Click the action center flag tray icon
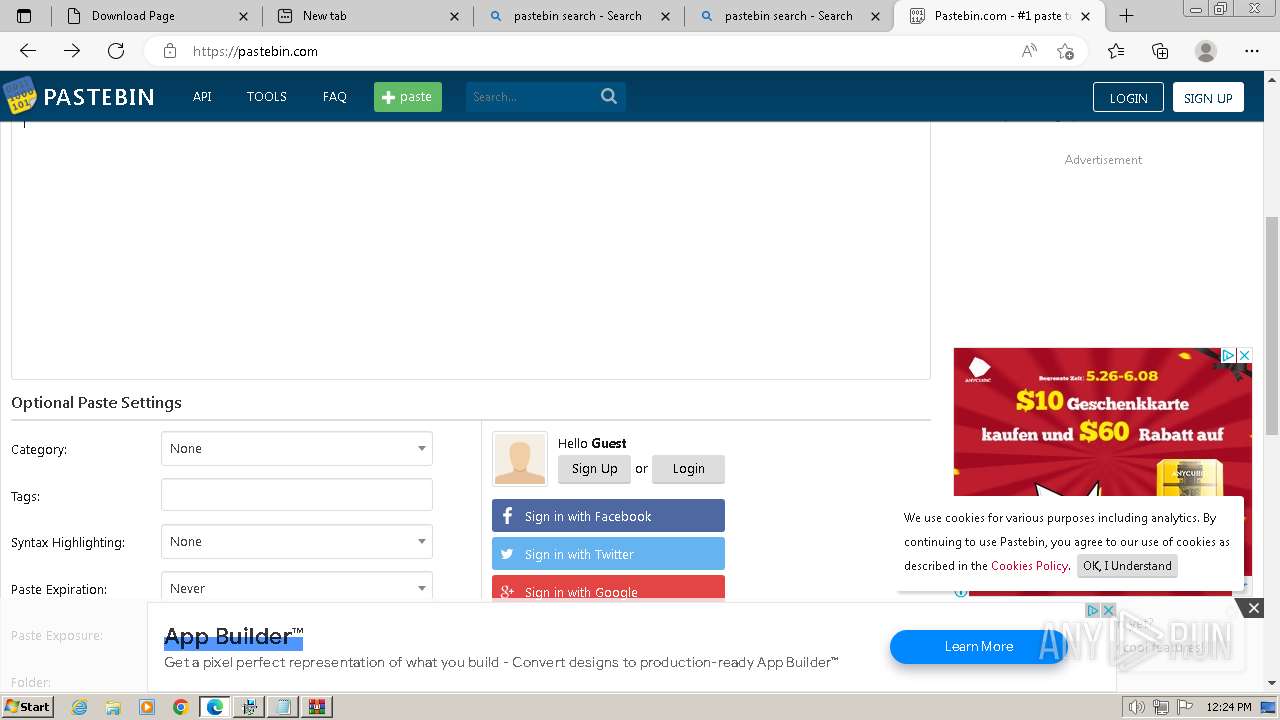 [x=1183, y=707]
